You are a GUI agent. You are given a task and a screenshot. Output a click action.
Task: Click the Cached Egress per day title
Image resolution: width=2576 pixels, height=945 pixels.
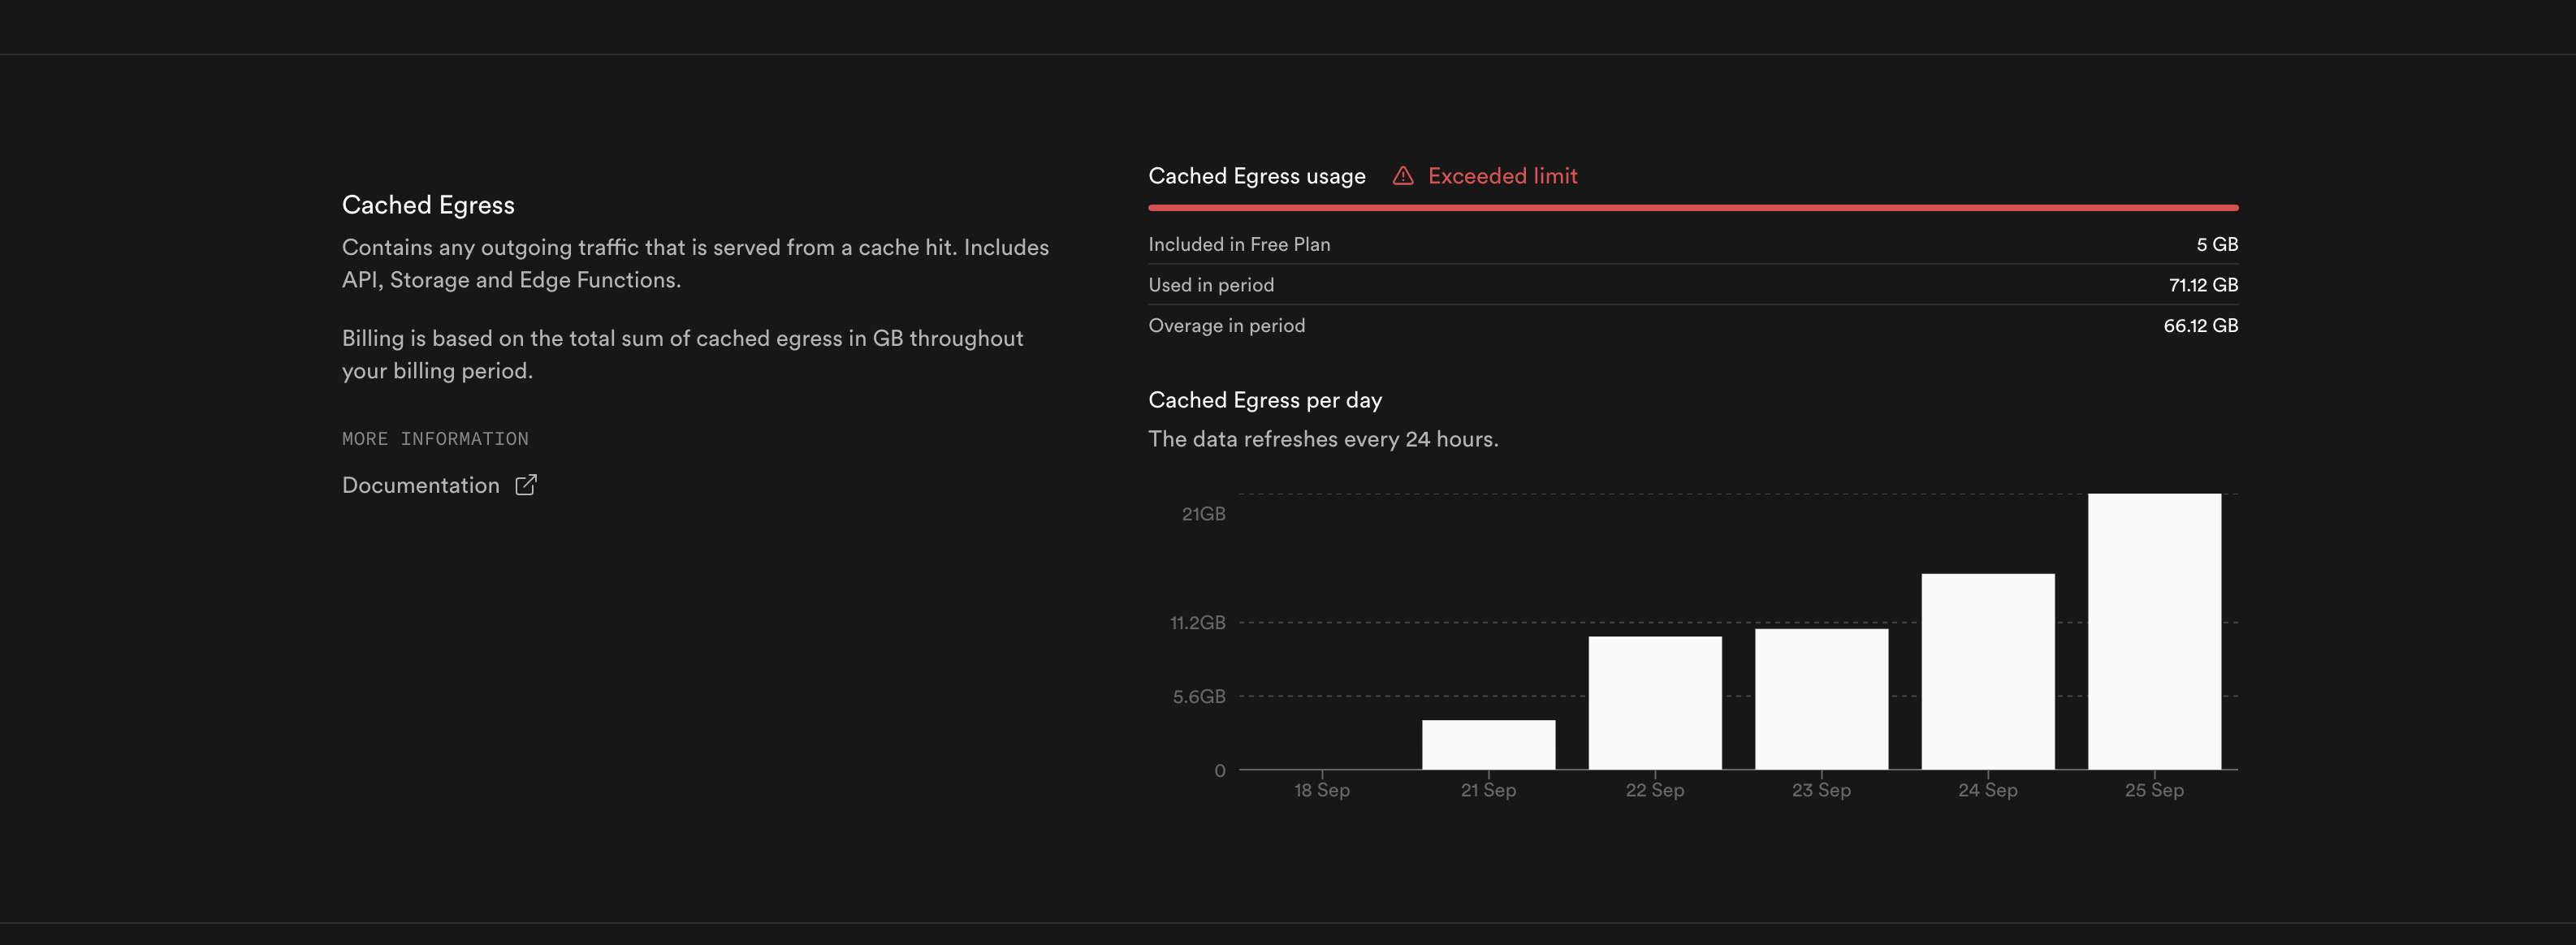(x=1265, y=400)
